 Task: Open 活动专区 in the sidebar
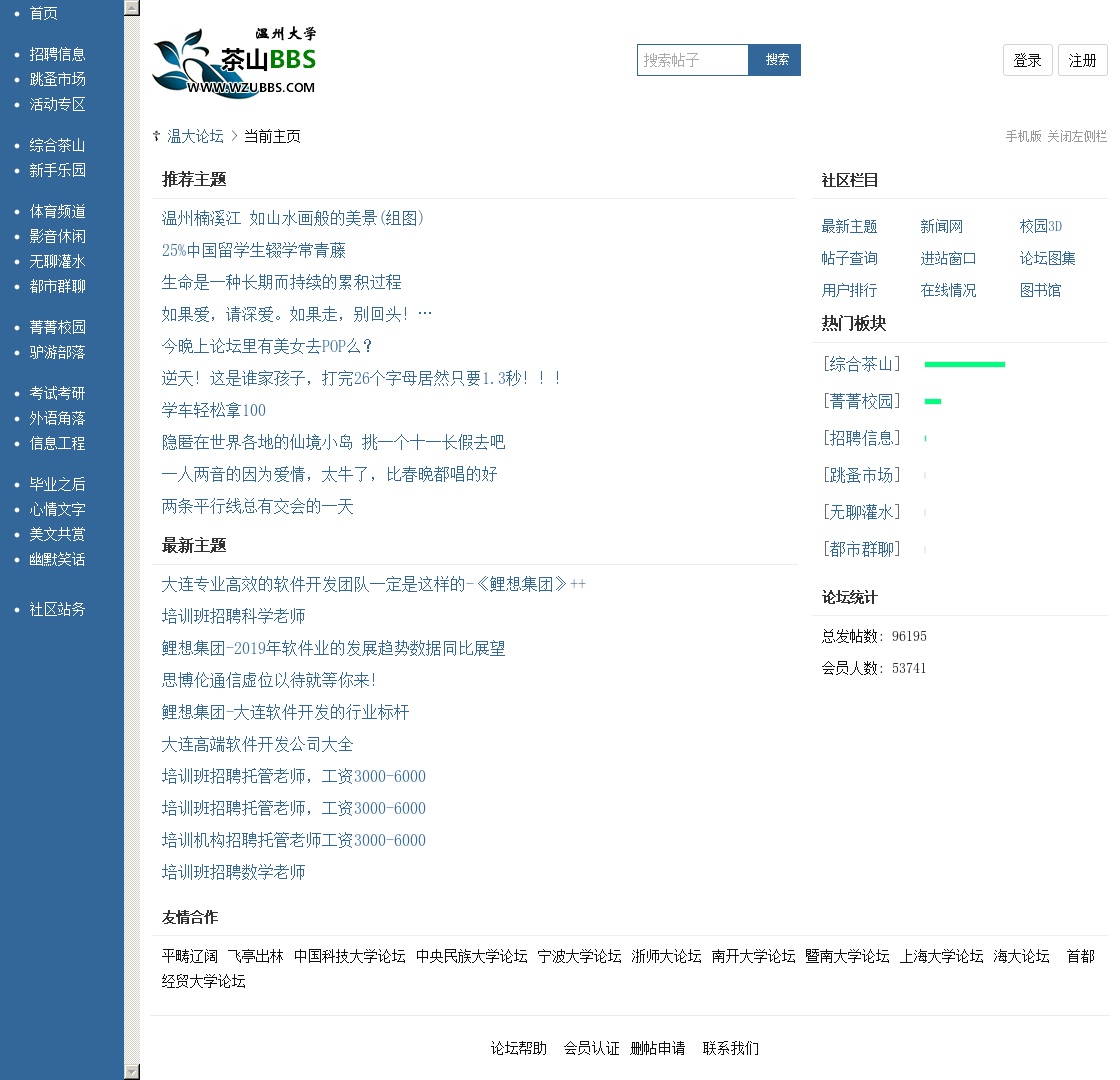coord(57,104)
